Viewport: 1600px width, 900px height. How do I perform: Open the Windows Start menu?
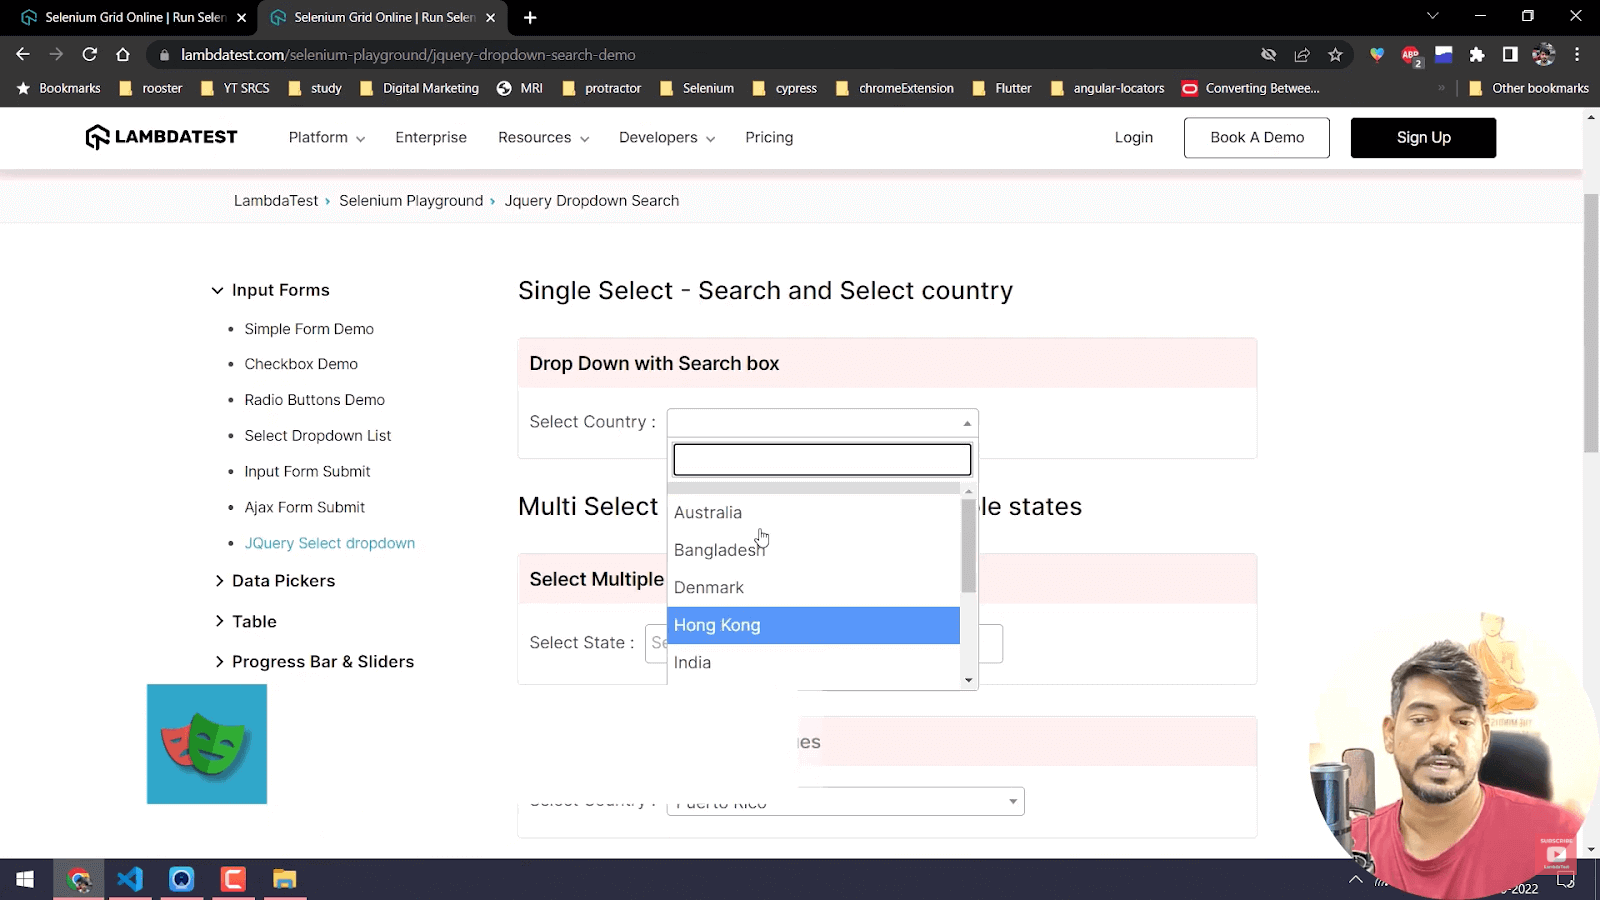pyautogui.click(x=25, y=880)
